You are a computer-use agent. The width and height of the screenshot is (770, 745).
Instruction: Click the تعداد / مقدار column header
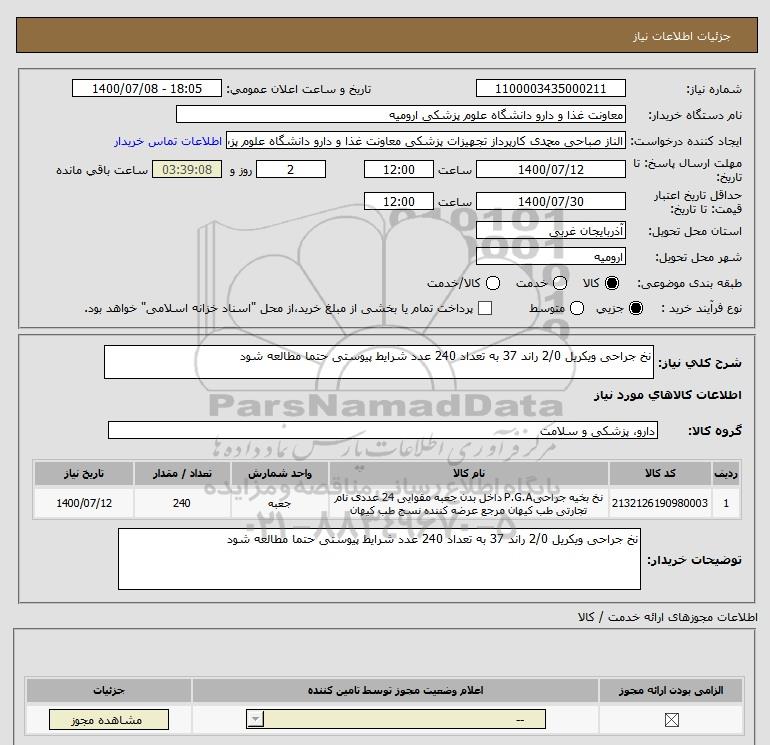click(182, 473)
